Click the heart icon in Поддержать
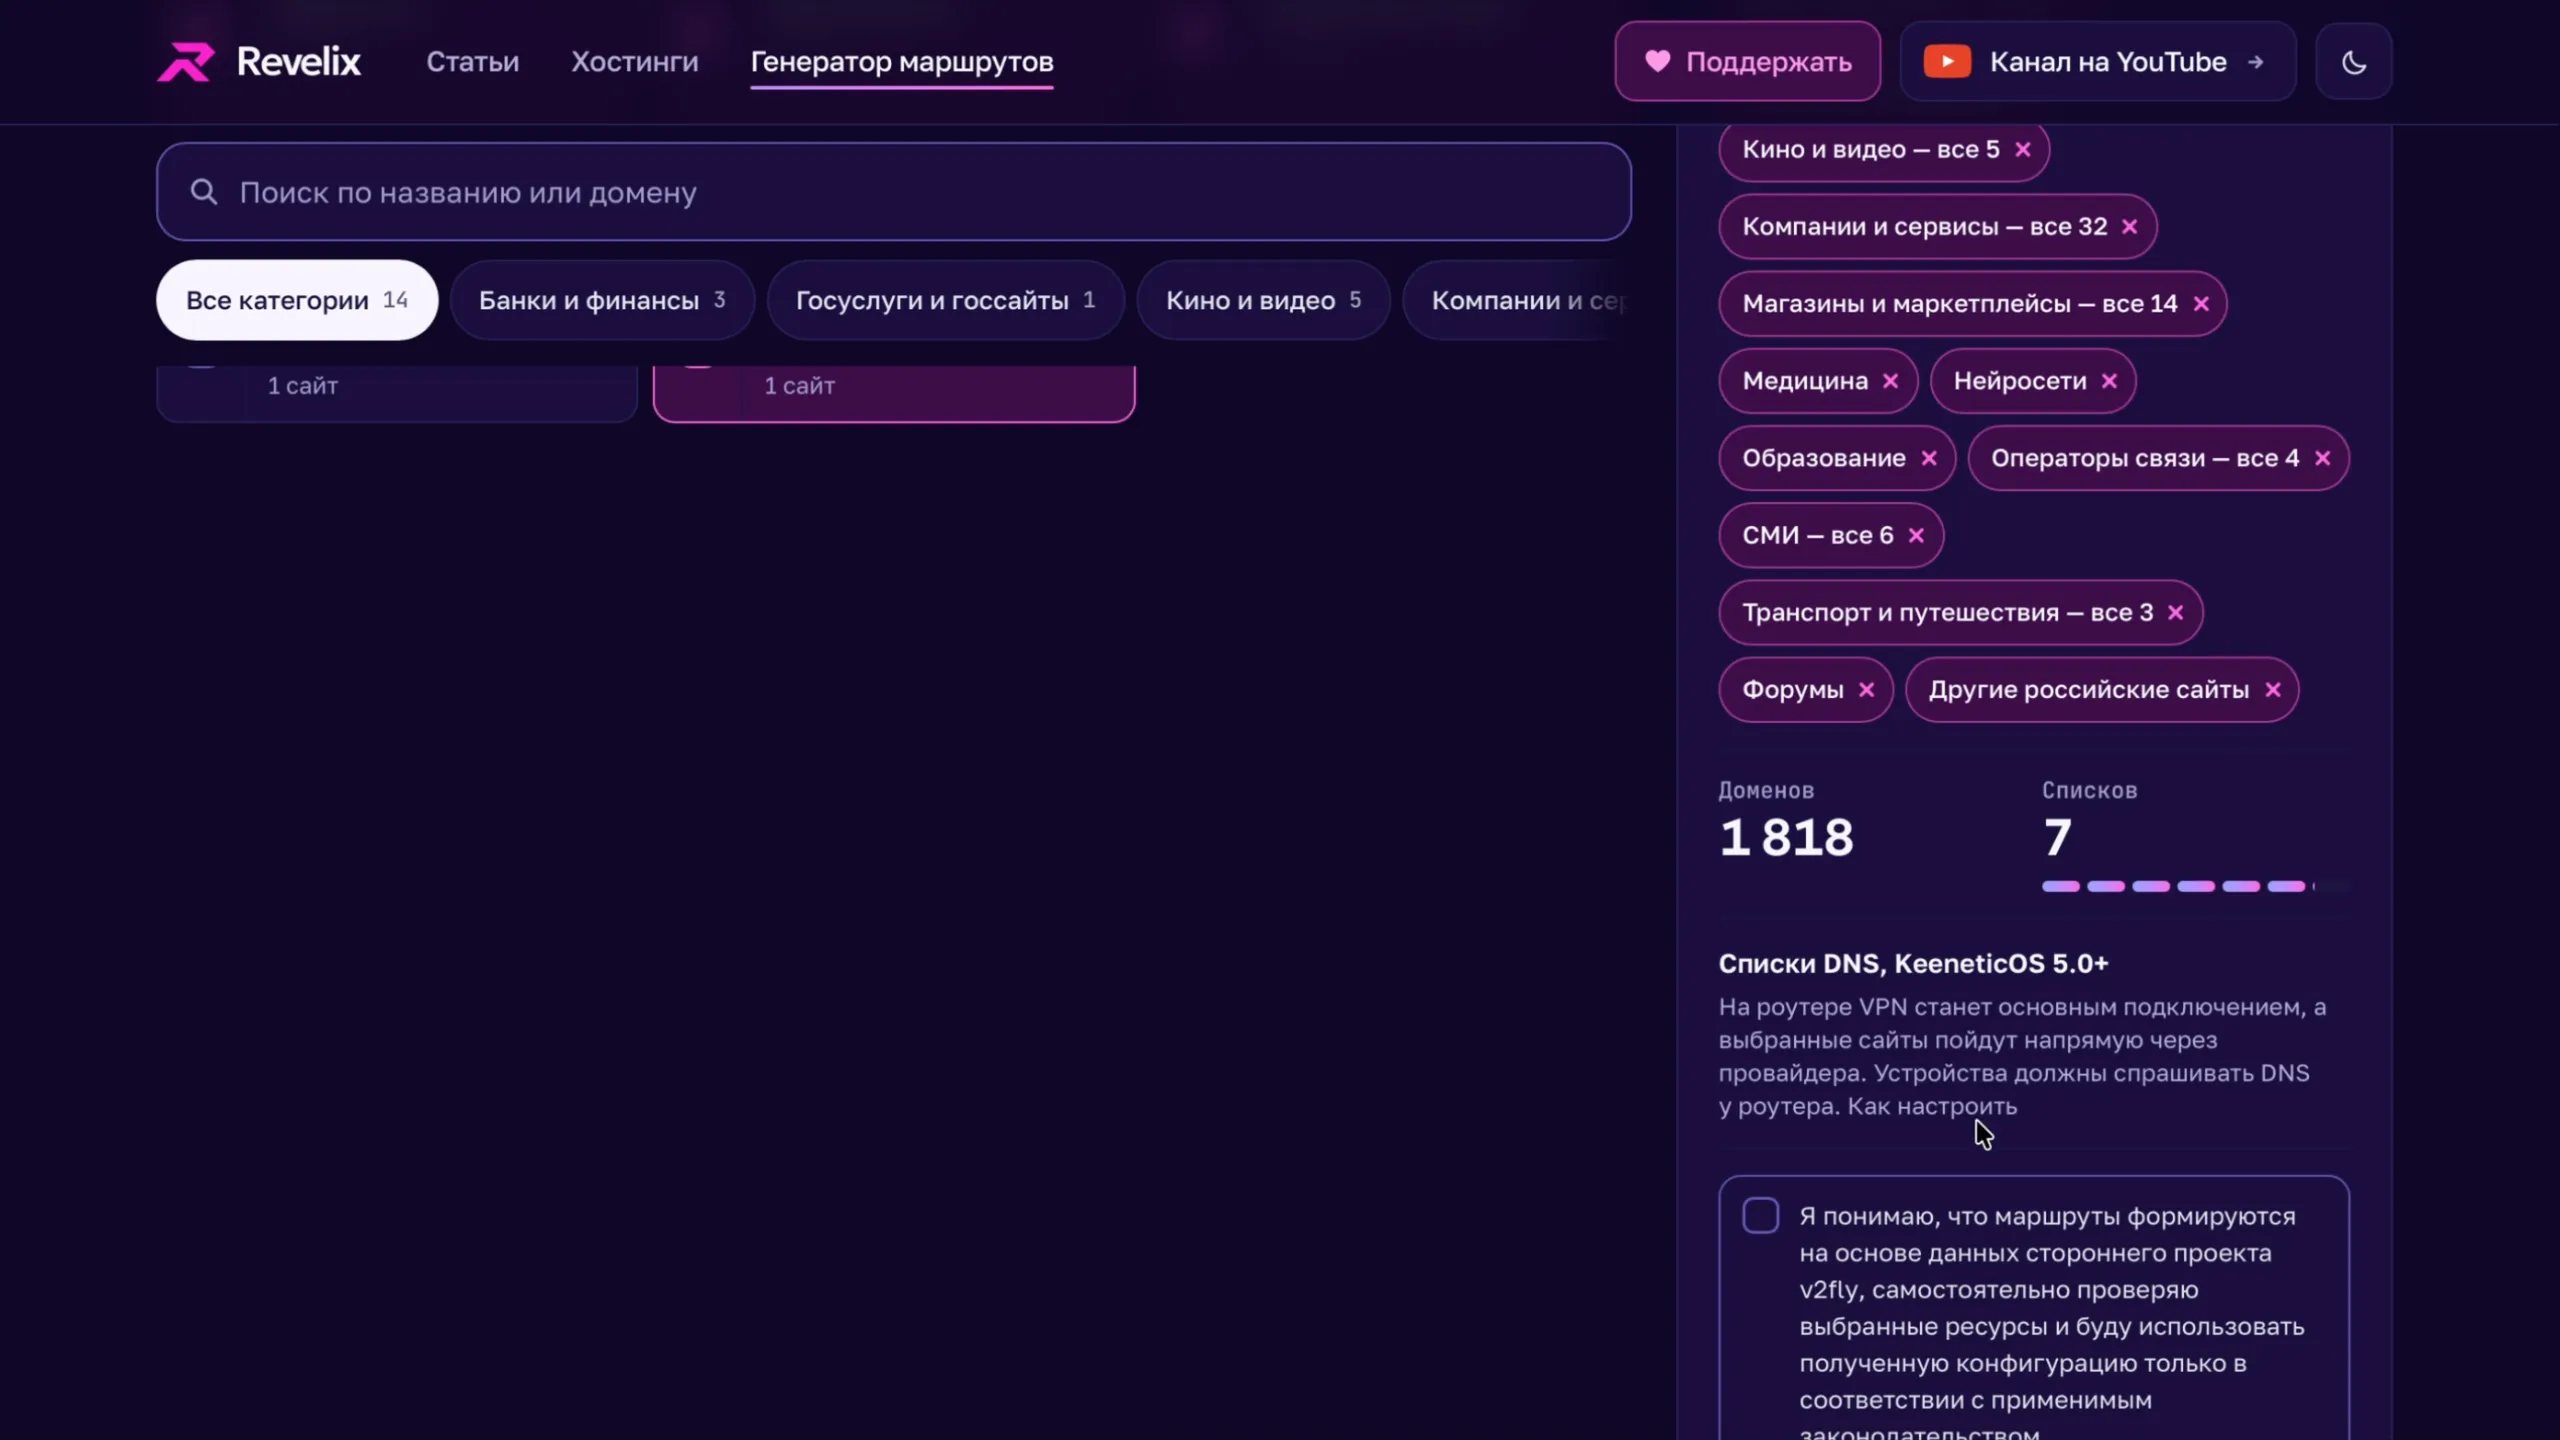 pos(1657,61)
